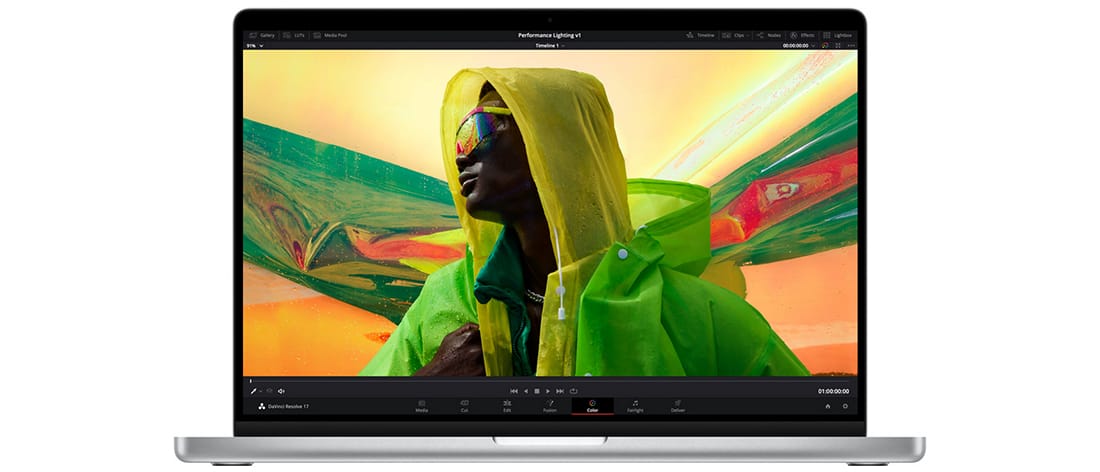Open the Project Manager home icon
The image size is (1100, 472).
[828, 406]
